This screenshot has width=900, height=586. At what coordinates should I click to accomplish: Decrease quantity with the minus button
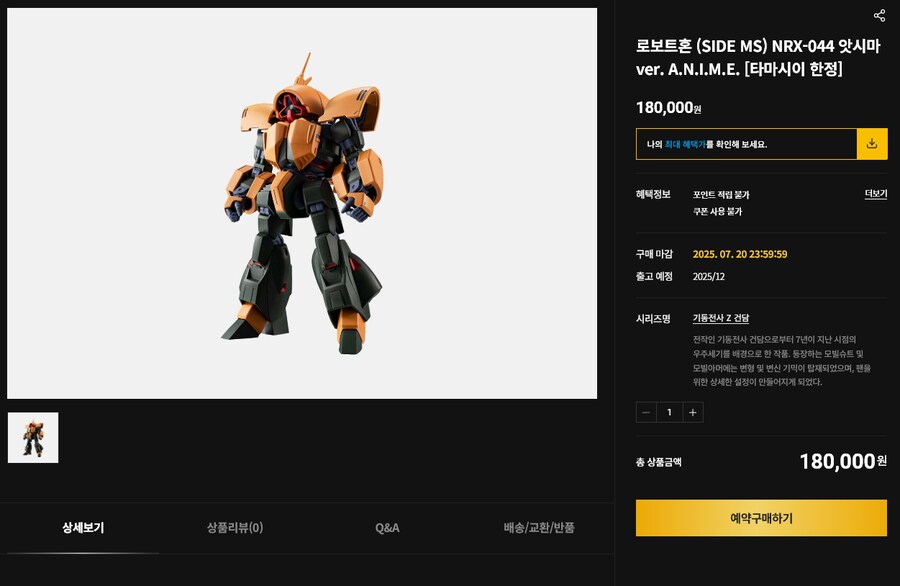pyautogui.click(x=646, y=412)
